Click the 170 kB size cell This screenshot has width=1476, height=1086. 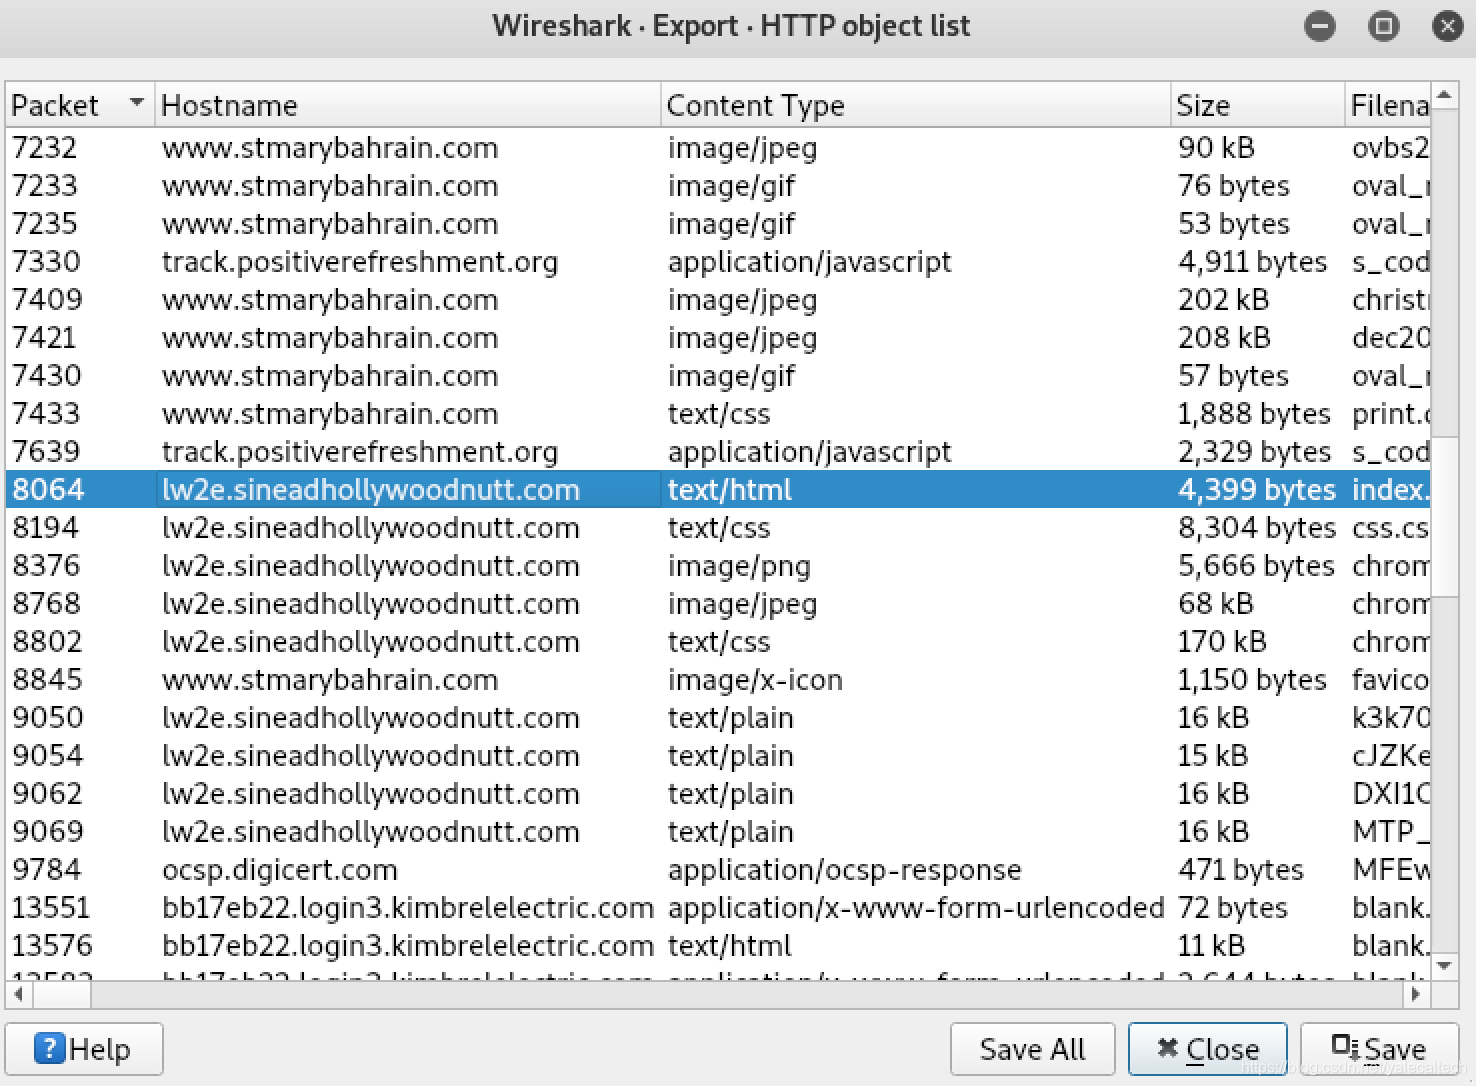pyautogui.click(x=1222, y=641)
